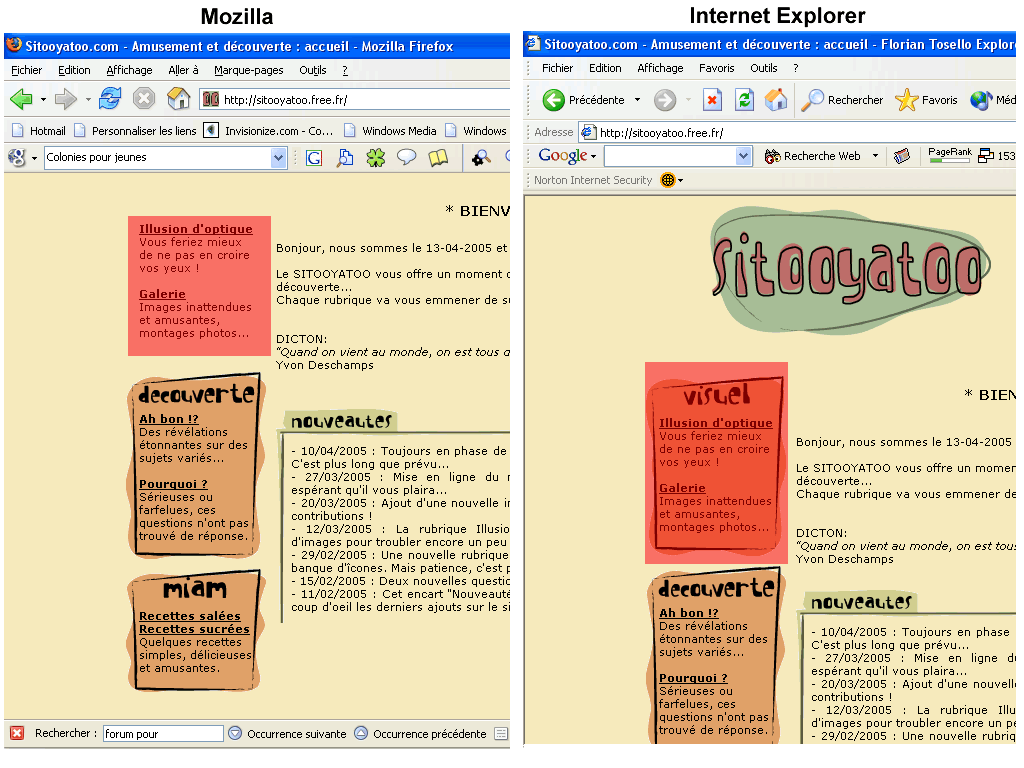Open Firefox Aller à menu

pos(183,70)
